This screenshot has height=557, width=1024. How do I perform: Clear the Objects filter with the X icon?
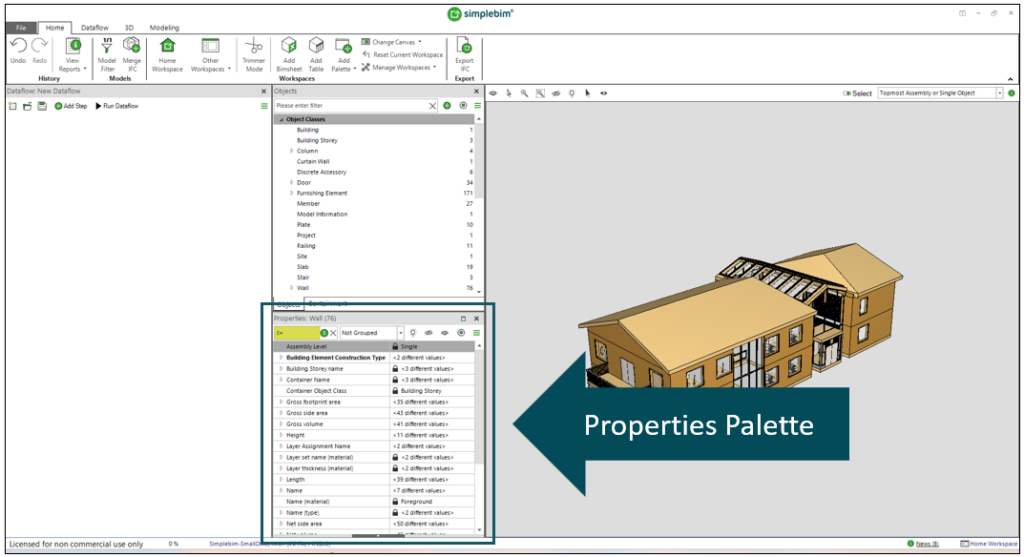tap(432, 105)
